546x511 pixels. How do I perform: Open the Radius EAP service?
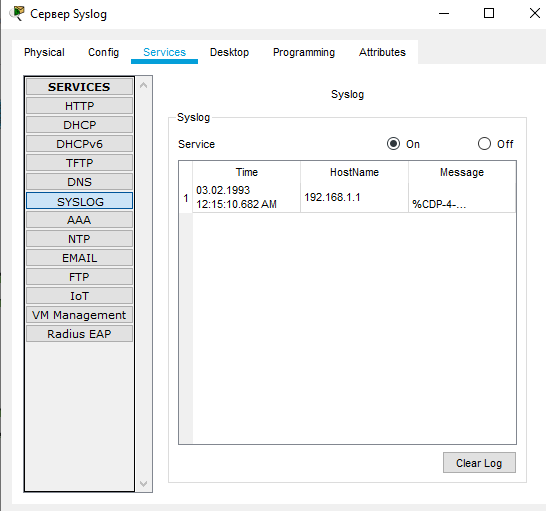[x=79, y=334]
